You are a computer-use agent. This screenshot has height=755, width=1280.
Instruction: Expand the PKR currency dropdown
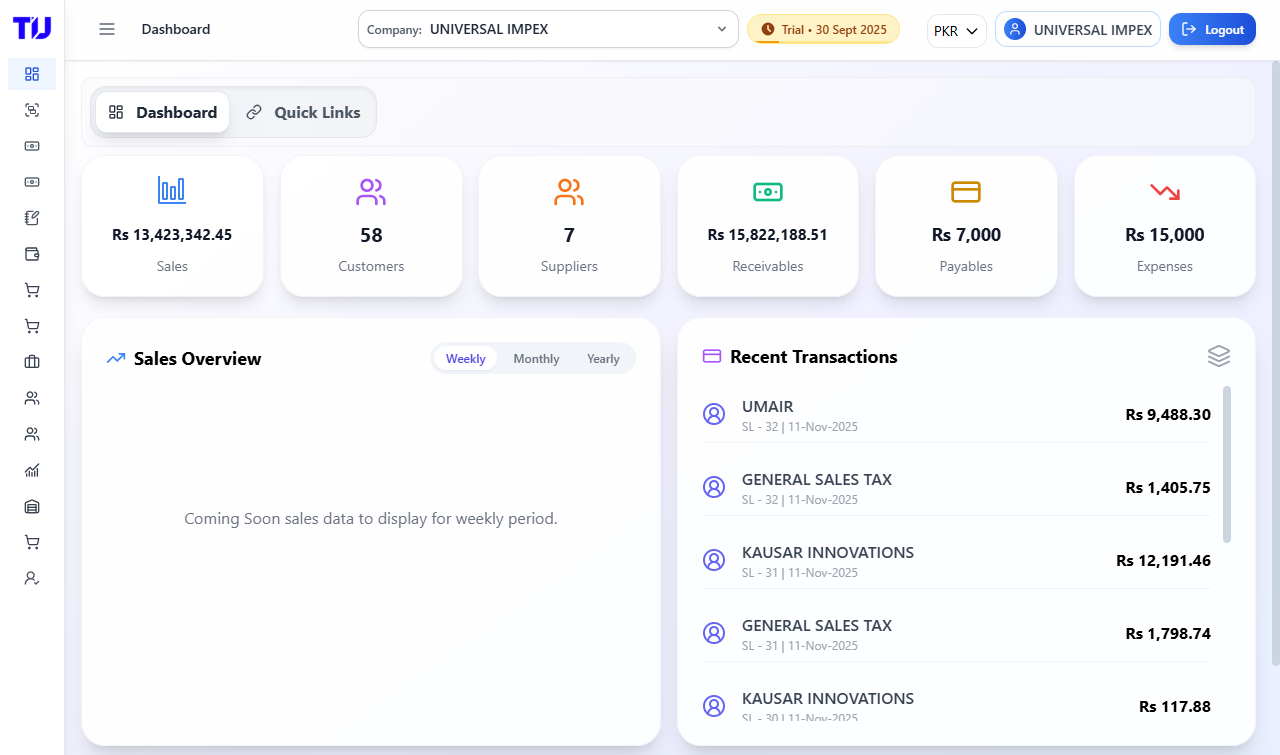click(x=956, y=31)
